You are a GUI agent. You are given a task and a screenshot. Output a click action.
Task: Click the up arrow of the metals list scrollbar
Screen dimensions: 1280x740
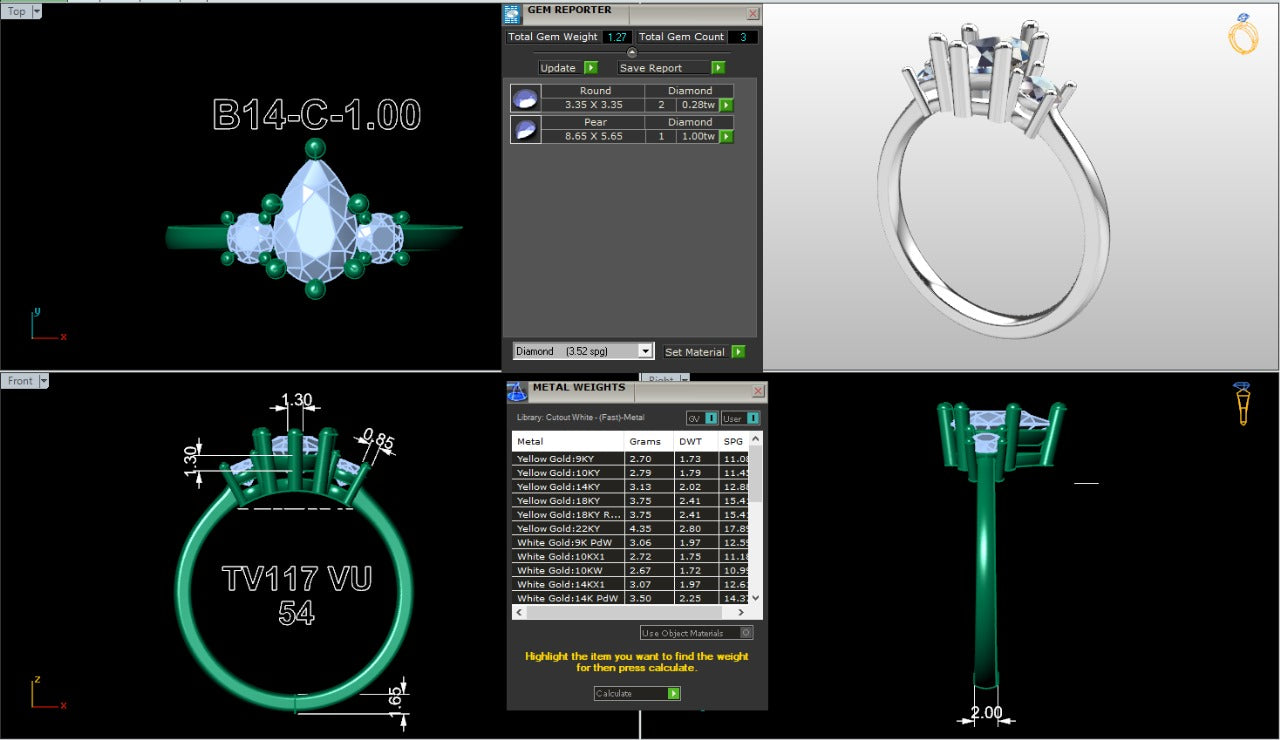(x=755, y=437)
